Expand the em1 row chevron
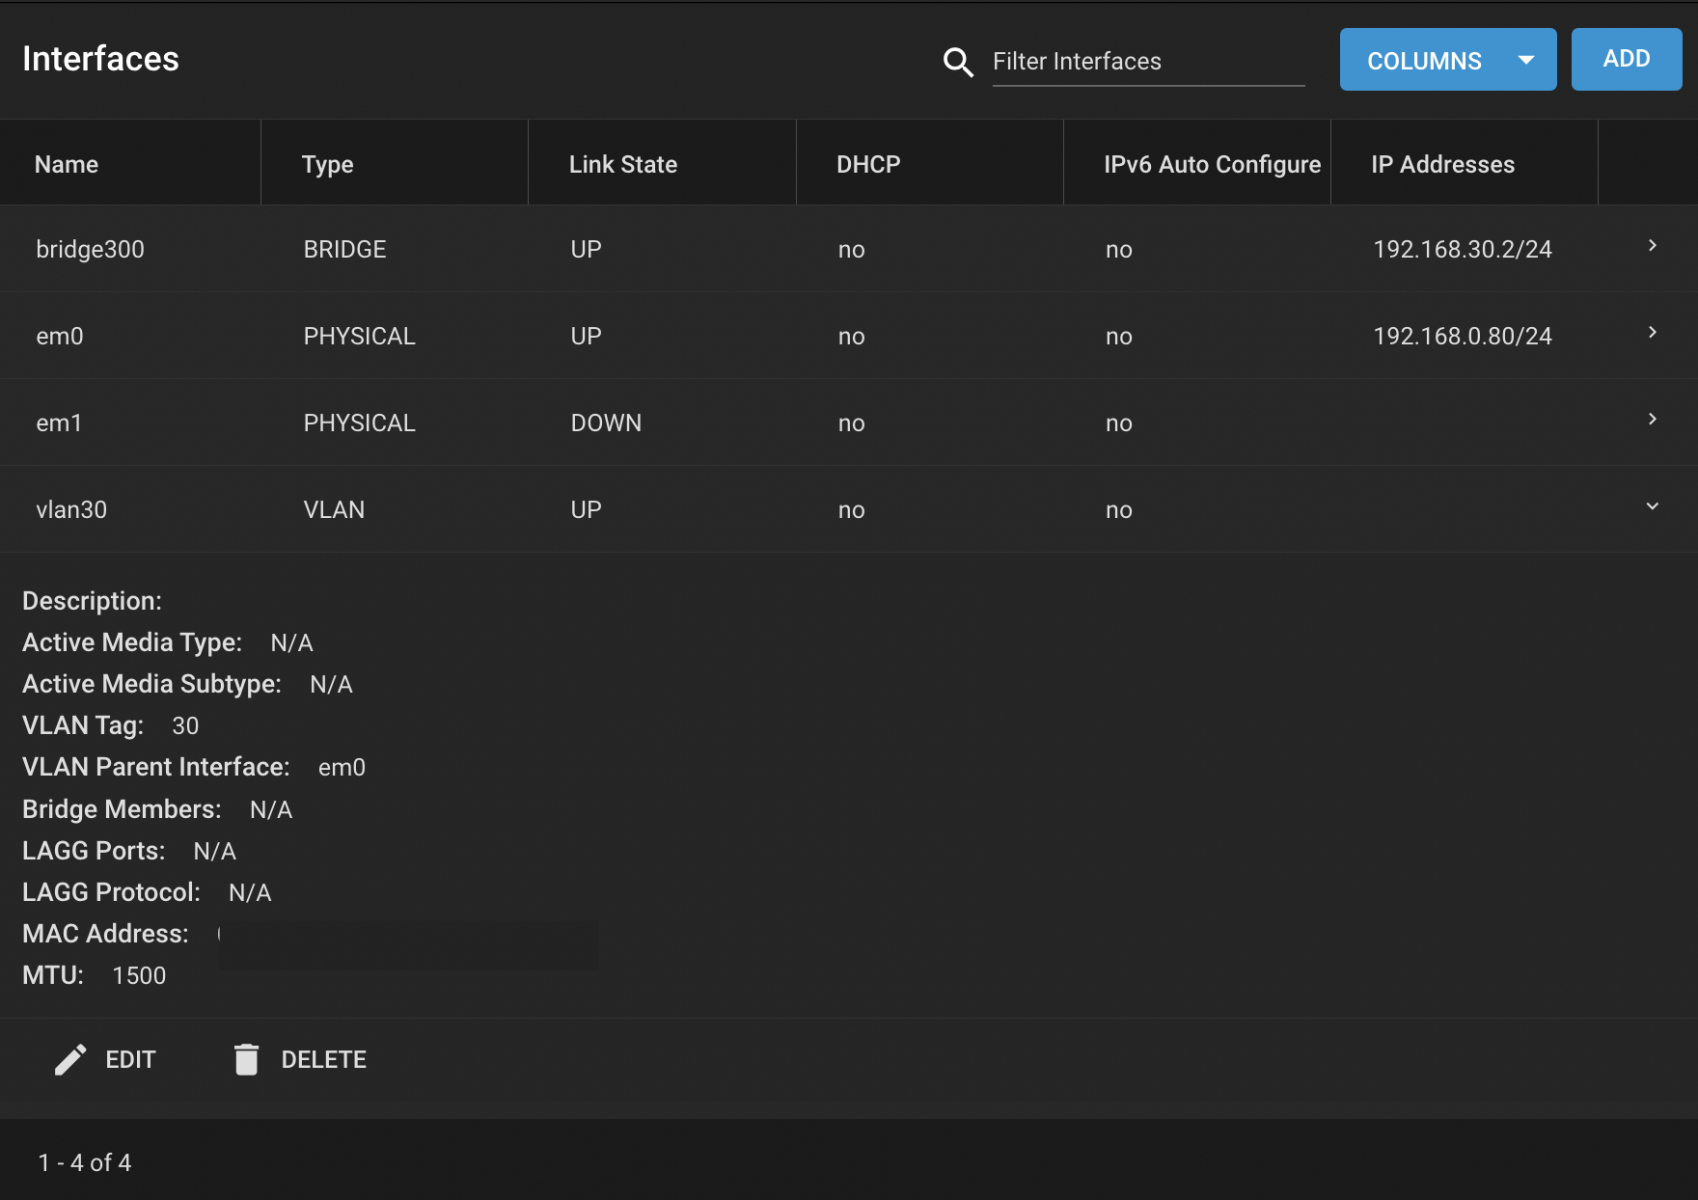1698x1200 pixels. click(x=1652, y=420)
